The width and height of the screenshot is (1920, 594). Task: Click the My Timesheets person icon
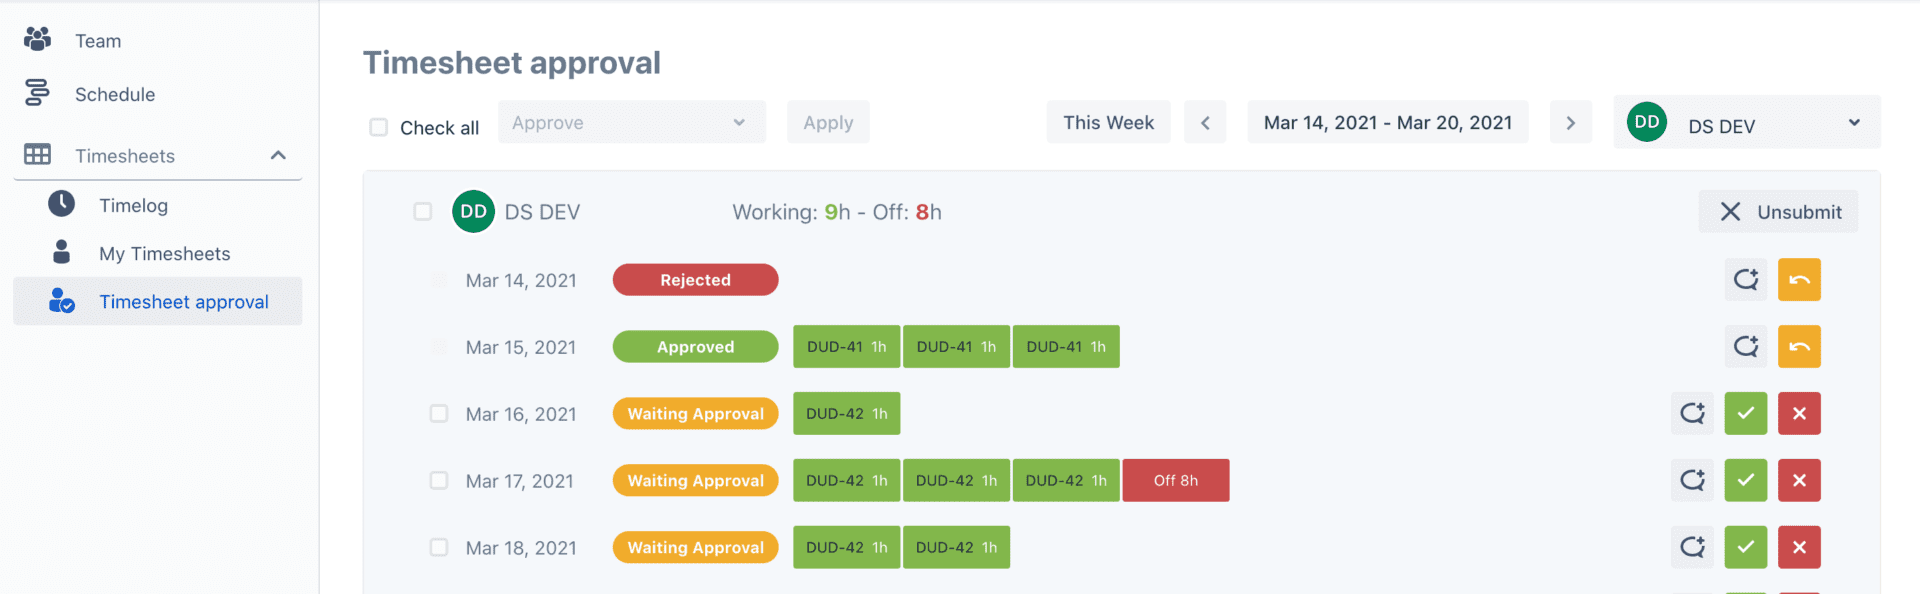point(60,253)
